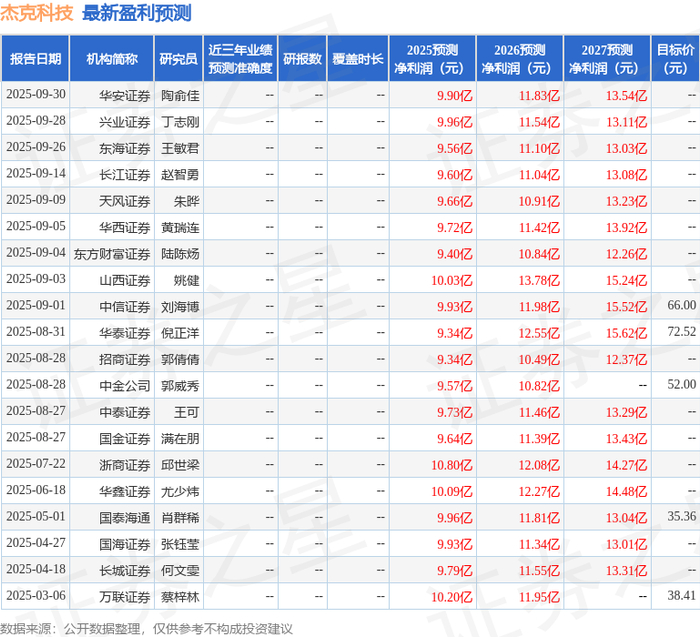Click the 13.92亿 forecast value
The width and height of the screenshot is (700, 637).
click(x=626, y=227)
